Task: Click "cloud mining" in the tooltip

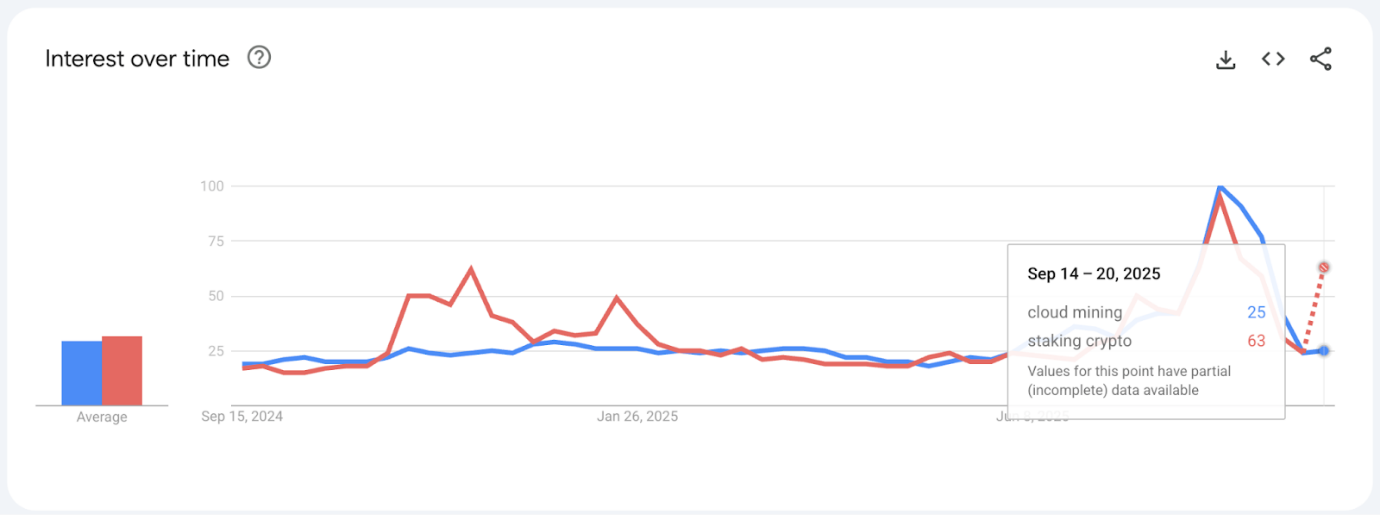Action: click(1075, 313)
